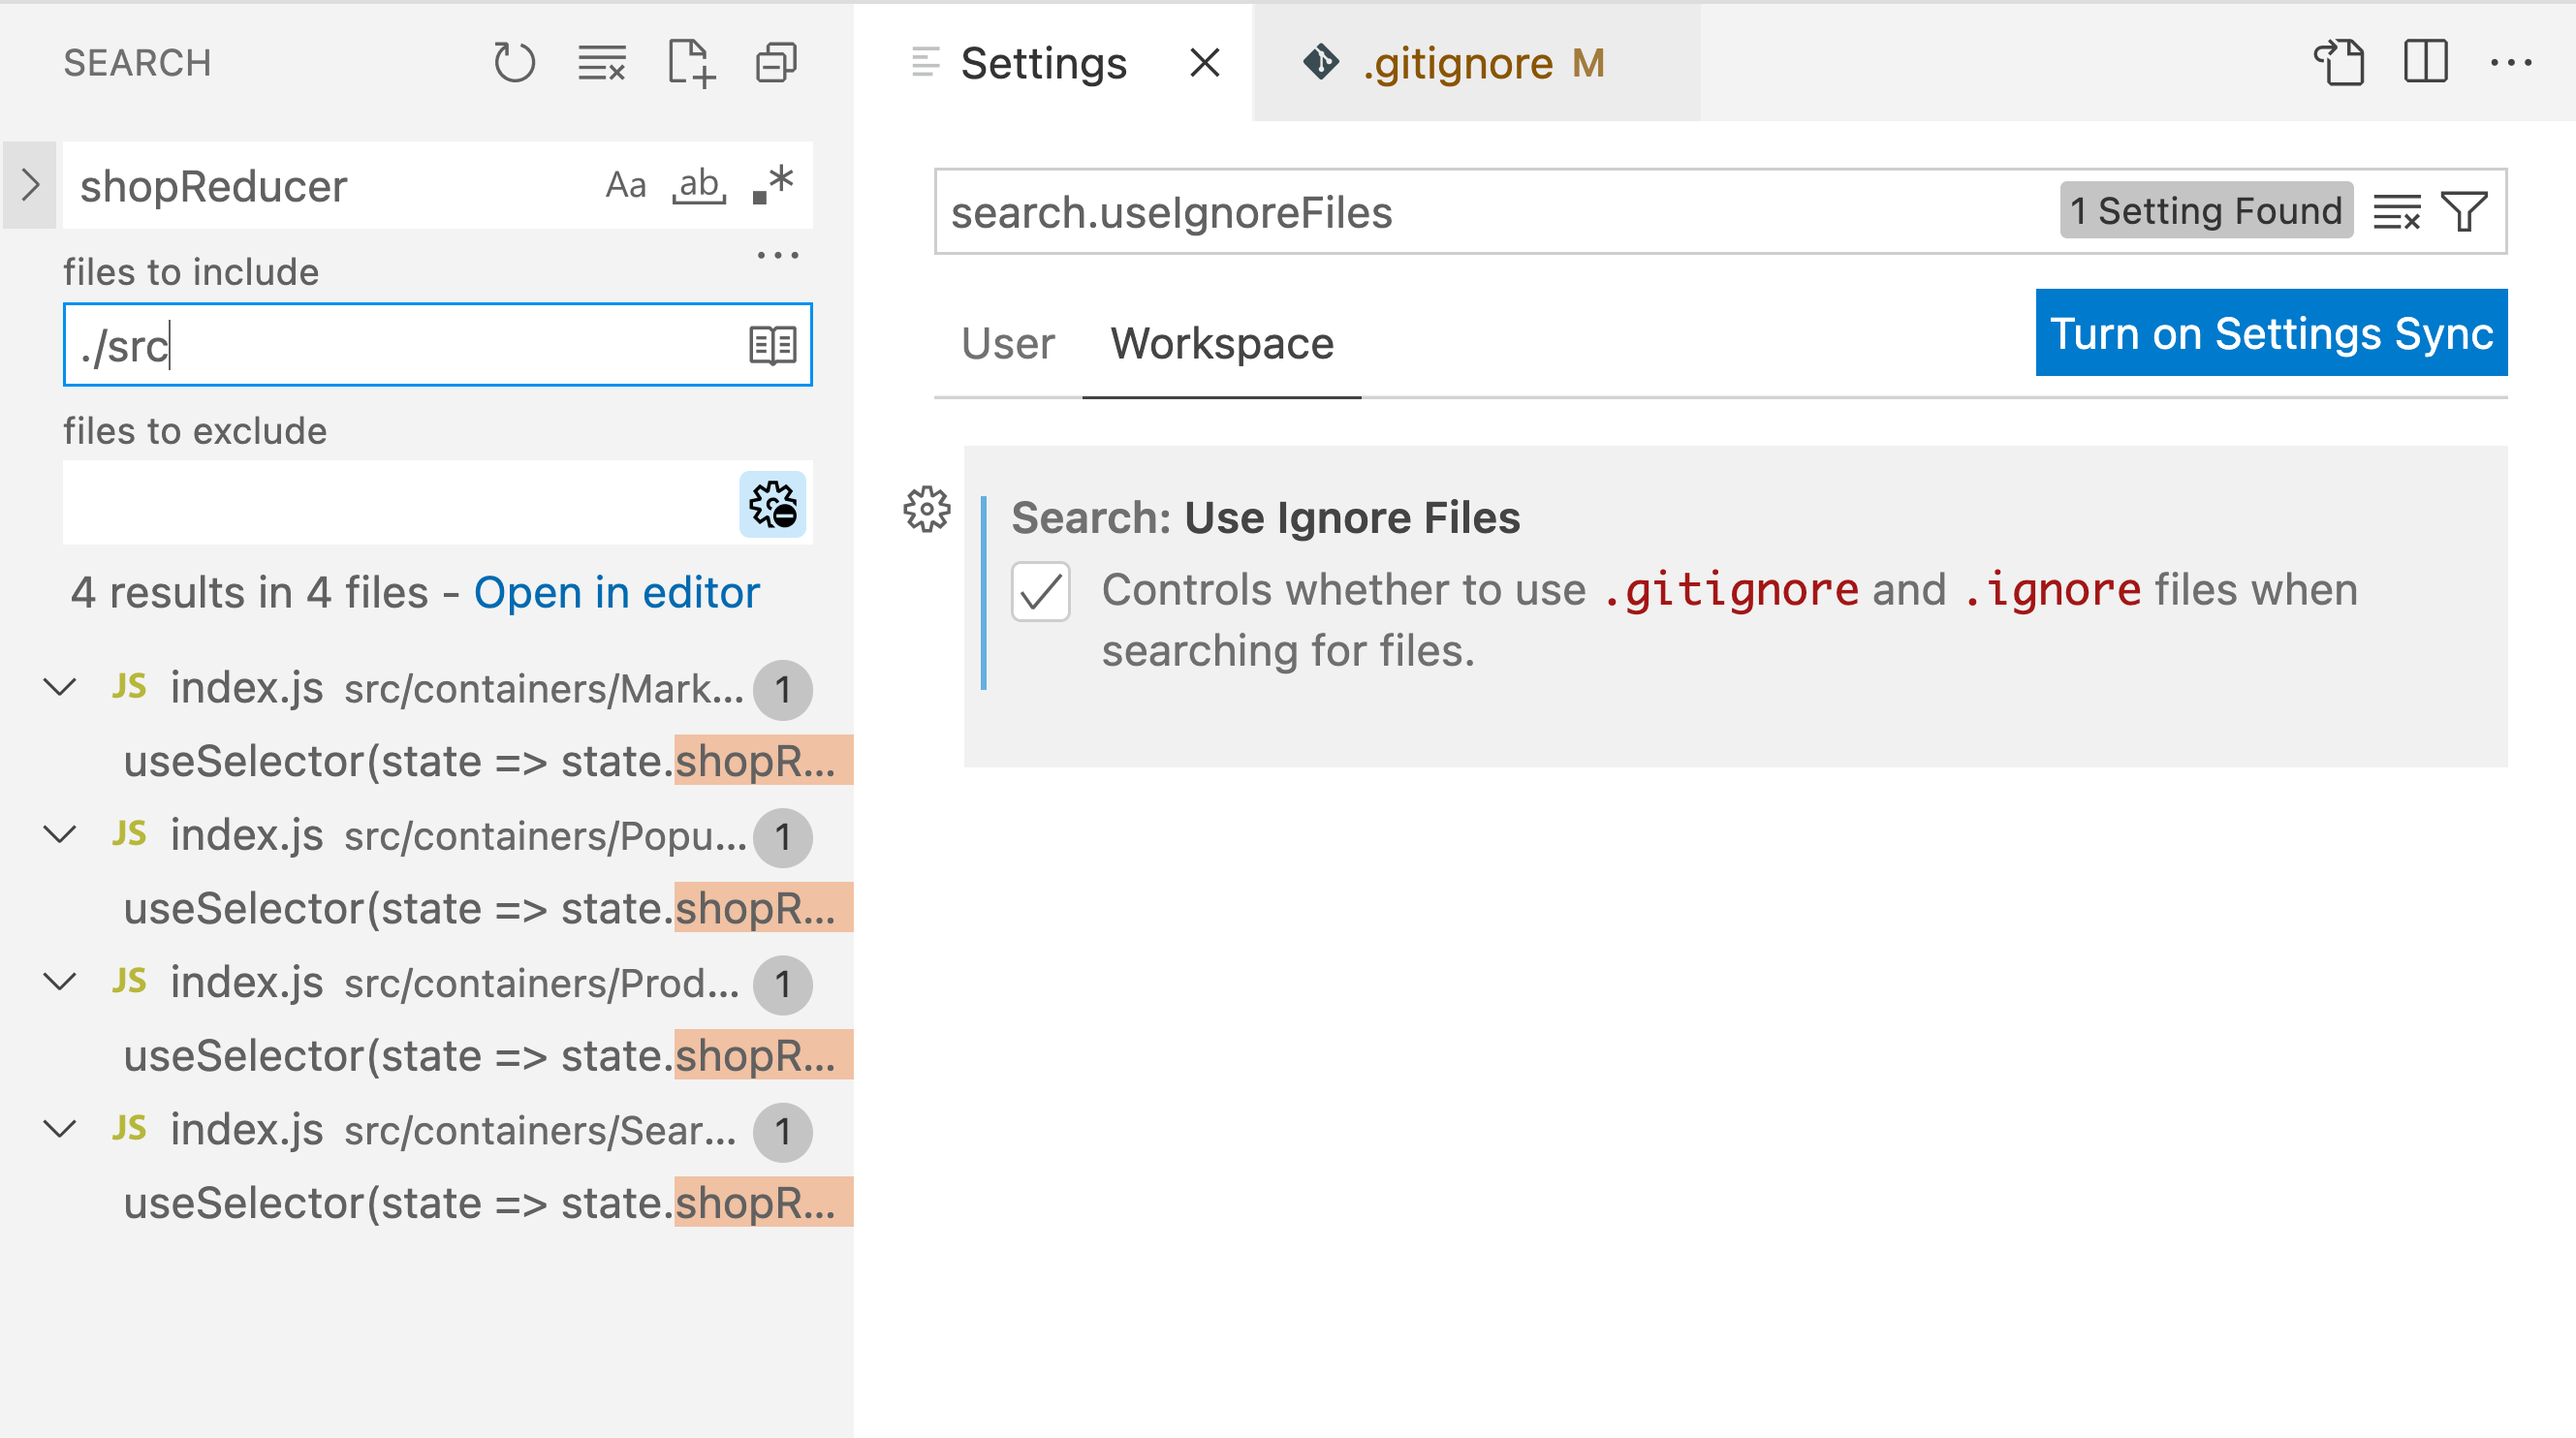
Task: Switch to the User settings tab
Action: click(x=1006, y=344)
